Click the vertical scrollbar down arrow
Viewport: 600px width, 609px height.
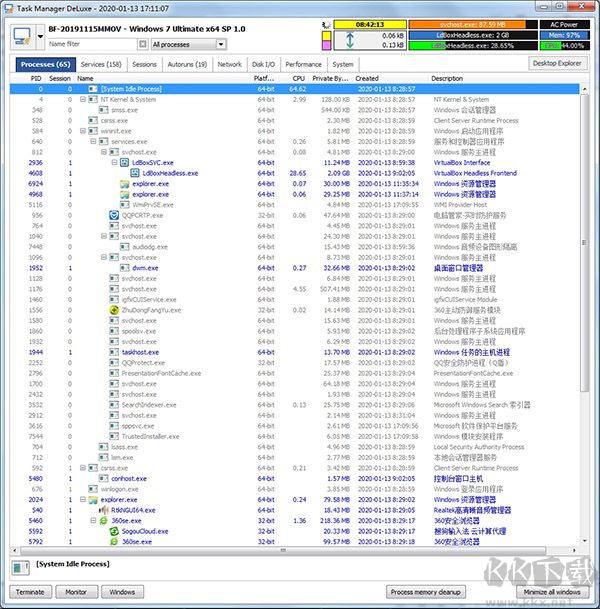(x=584, y=541)
